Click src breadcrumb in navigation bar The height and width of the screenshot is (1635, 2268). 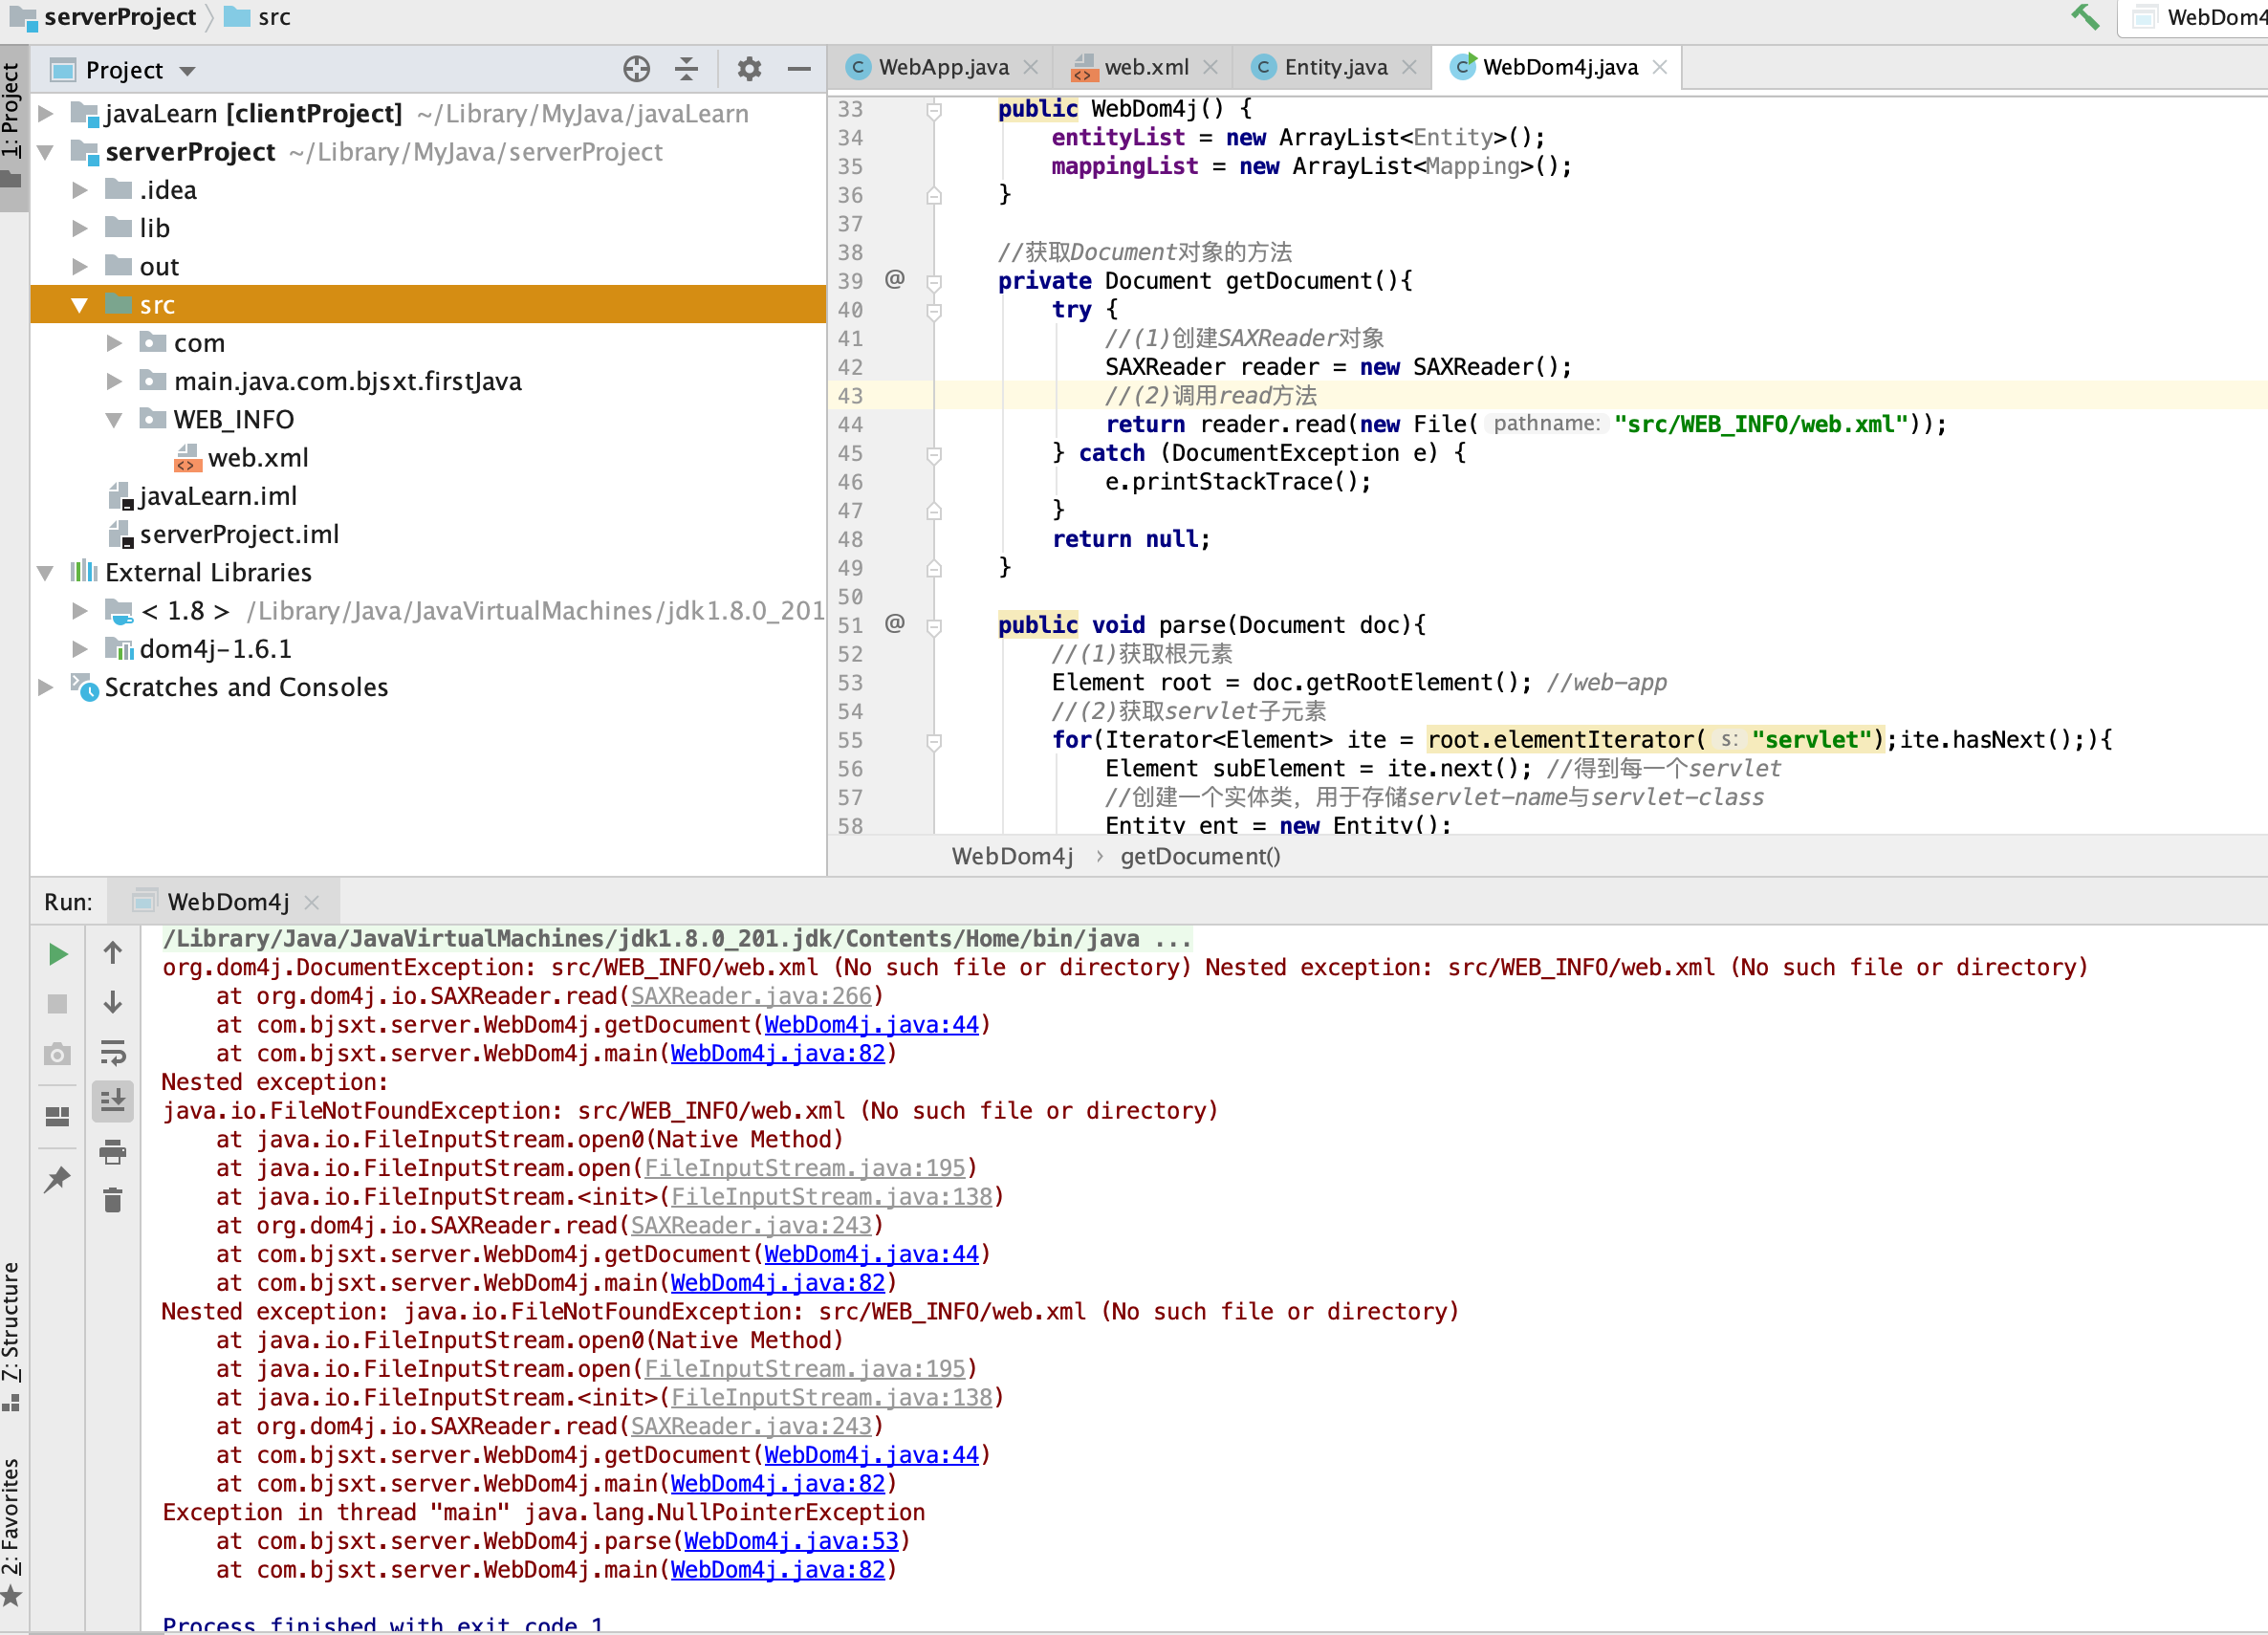coord(273,17)
